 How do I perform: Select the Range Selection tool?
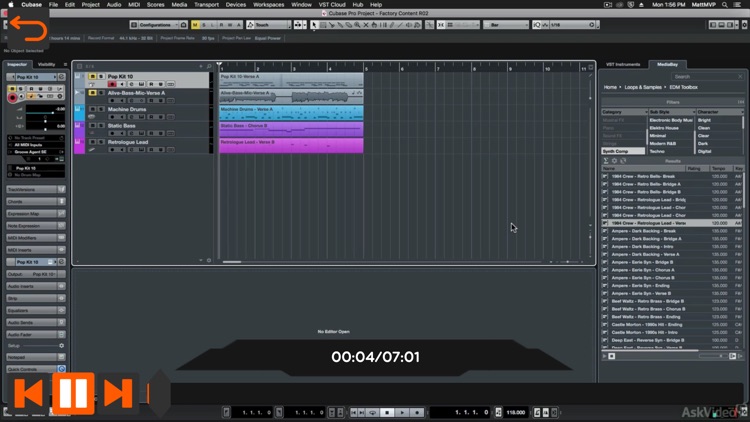tap(323, 25)
